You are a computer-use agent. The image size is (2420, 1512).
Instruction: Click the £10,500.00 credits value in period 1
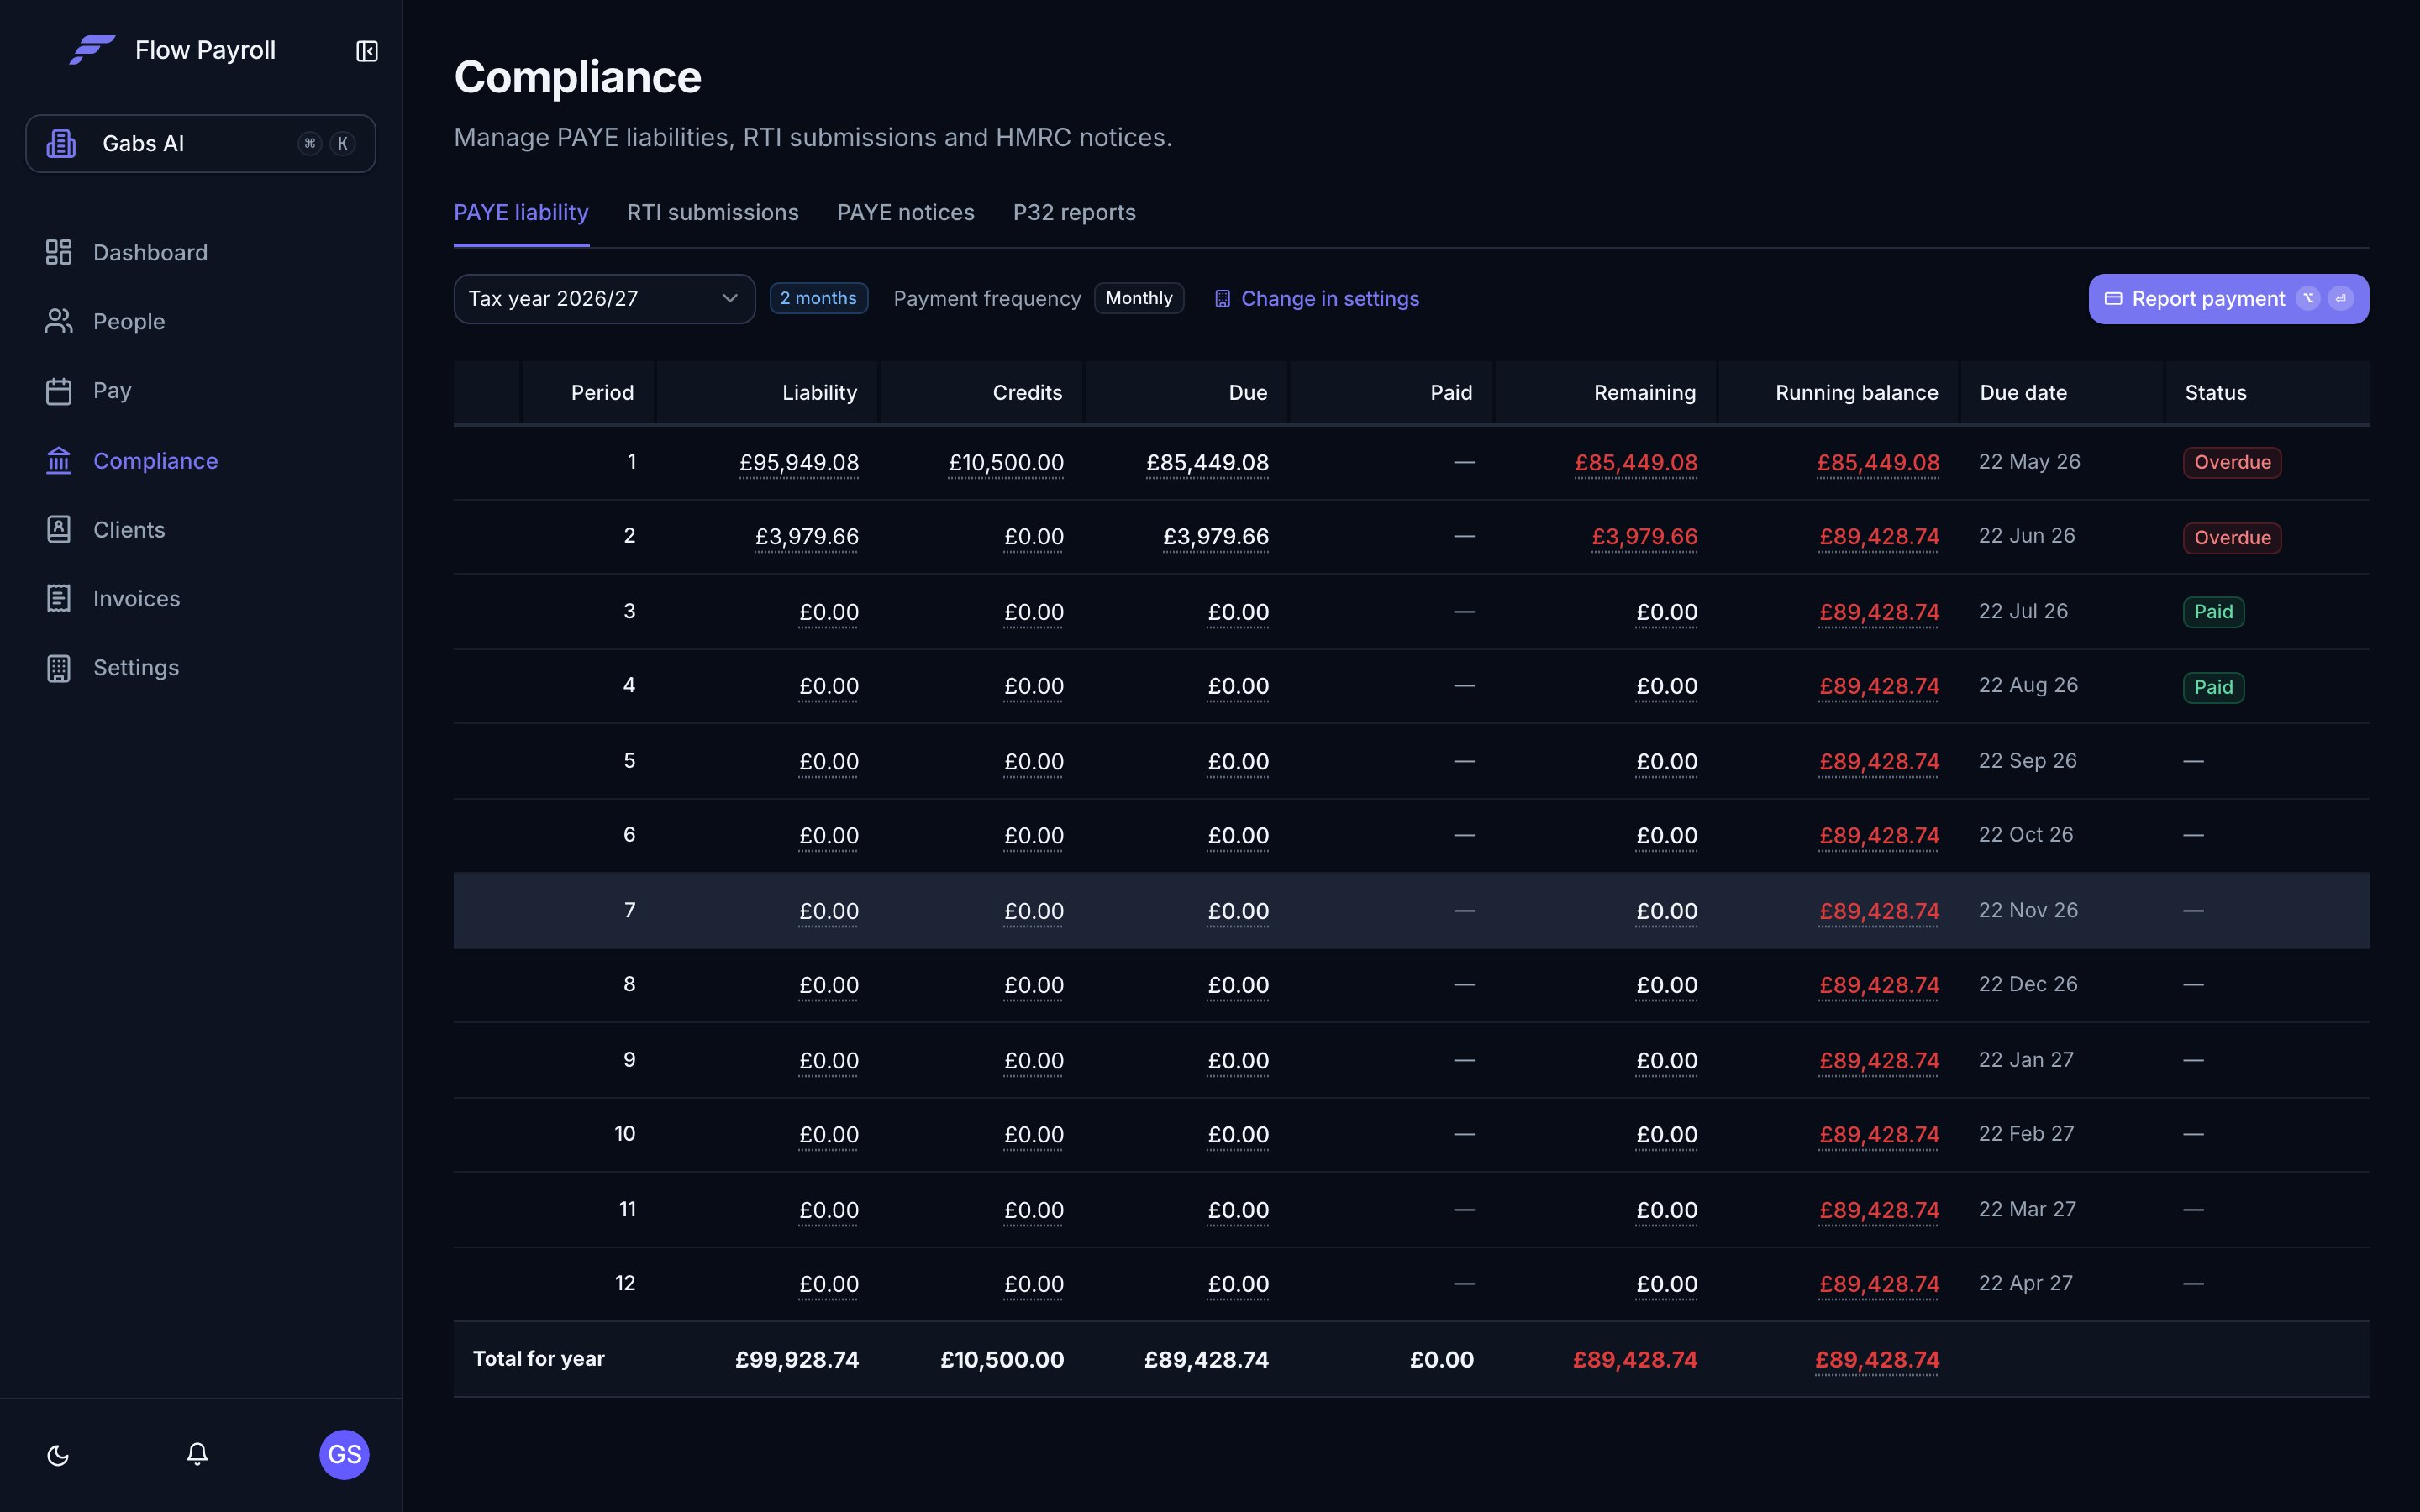tap(1005, 463)
